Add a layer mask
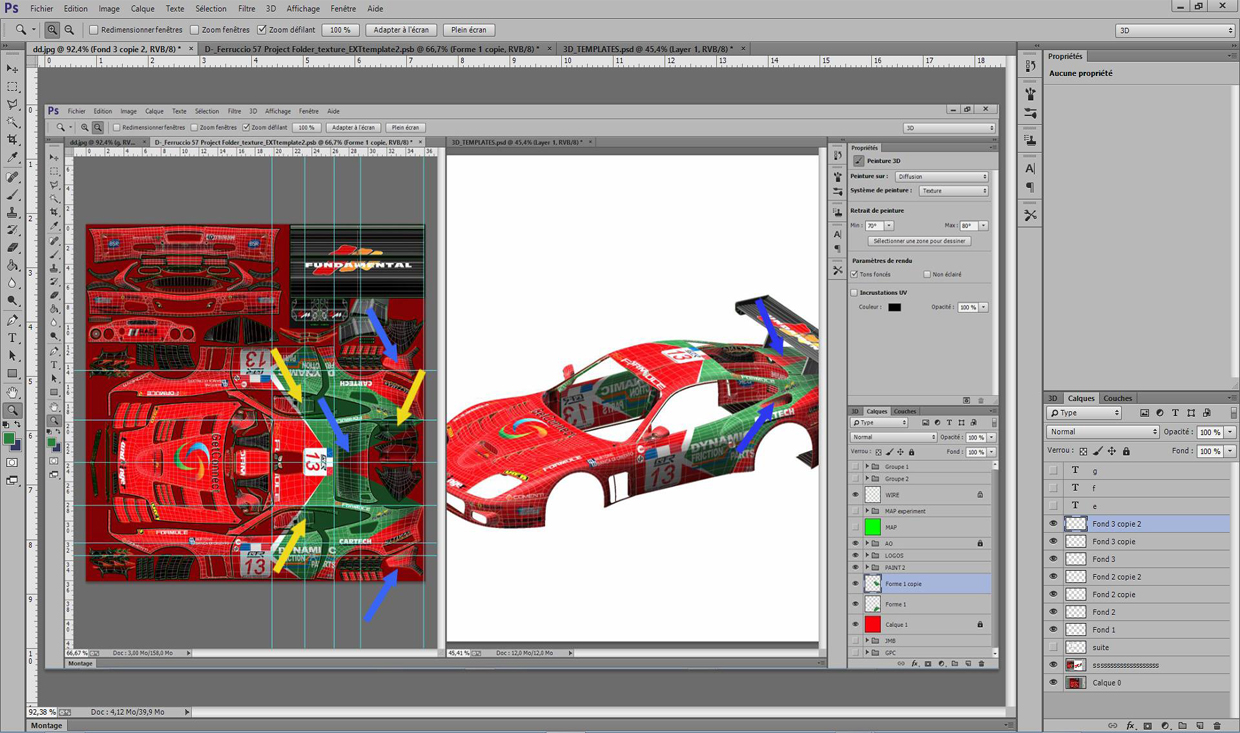 coord(1147,726)
